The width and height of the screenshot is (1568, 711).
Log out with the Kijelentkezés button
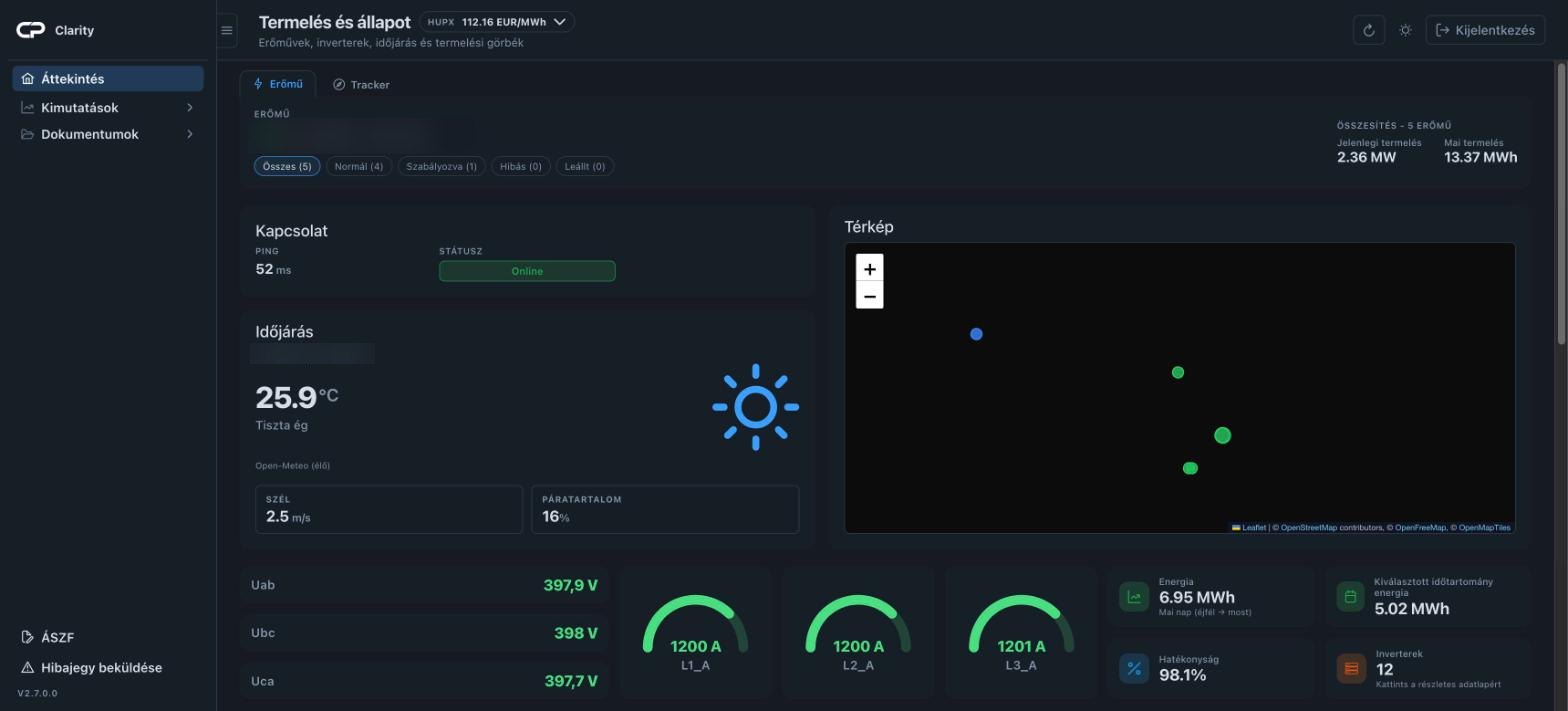[x=1485, y=30]
